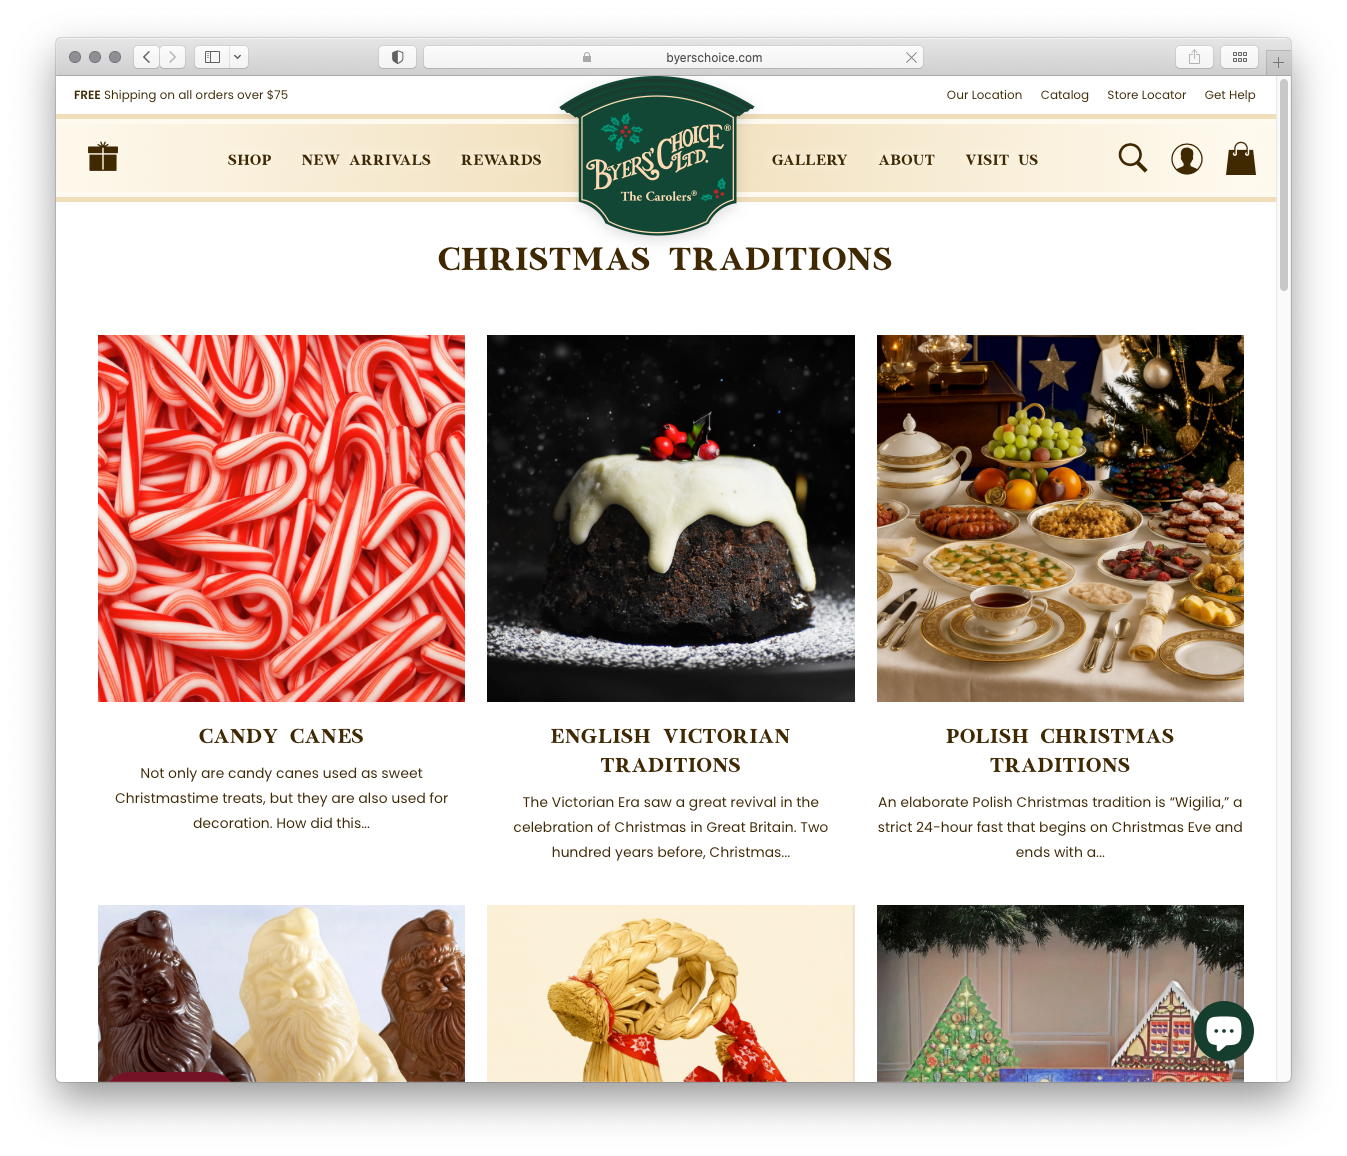Viewport: 1347px width, 1156px height.
Task: Expand the sidebar dropdown chevron
Action: click(x=238, y=57)
